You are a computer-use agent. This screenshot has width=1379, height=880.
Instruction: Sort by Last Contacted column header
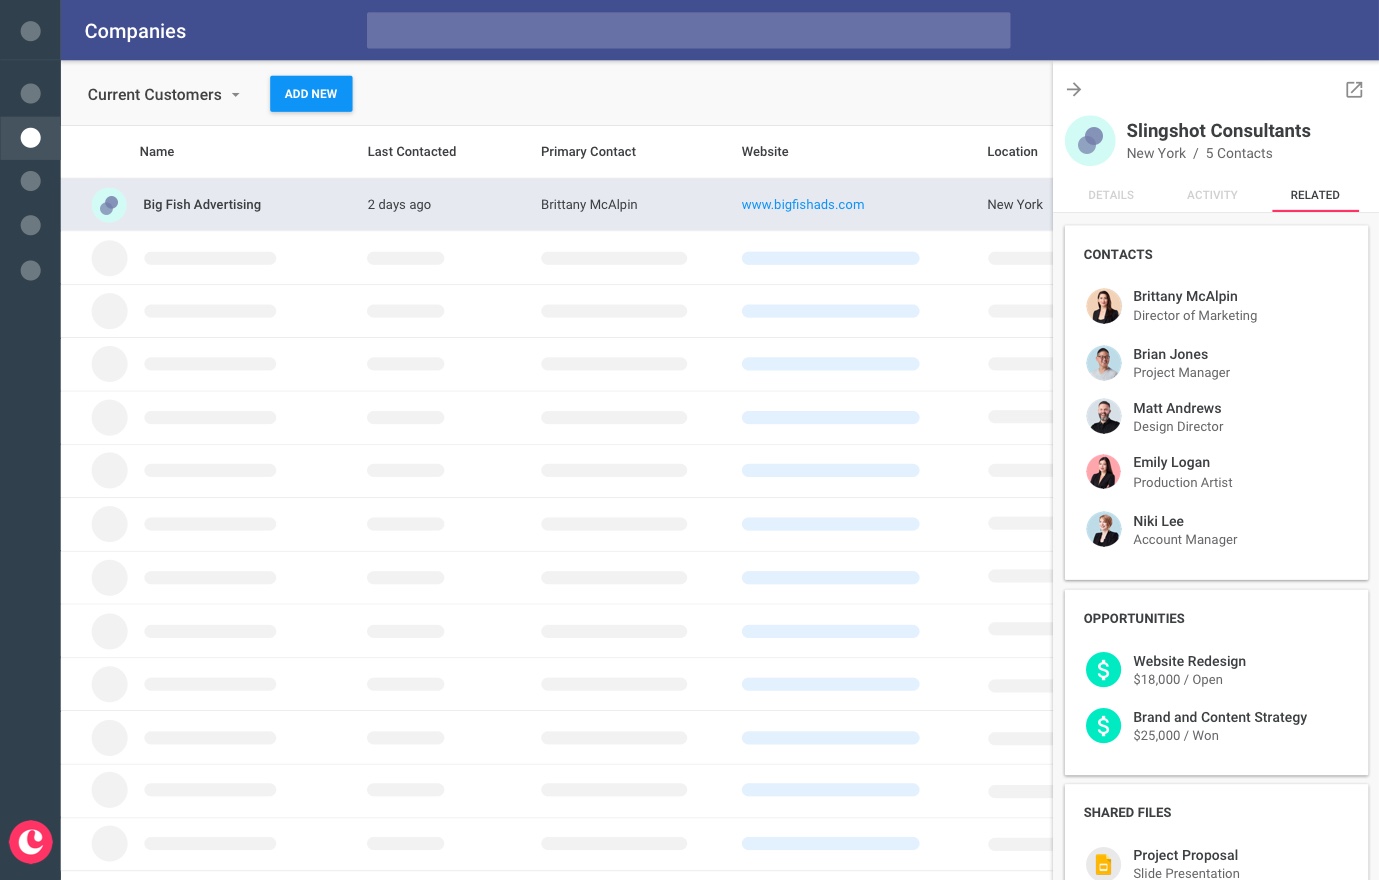click(411, 152)
